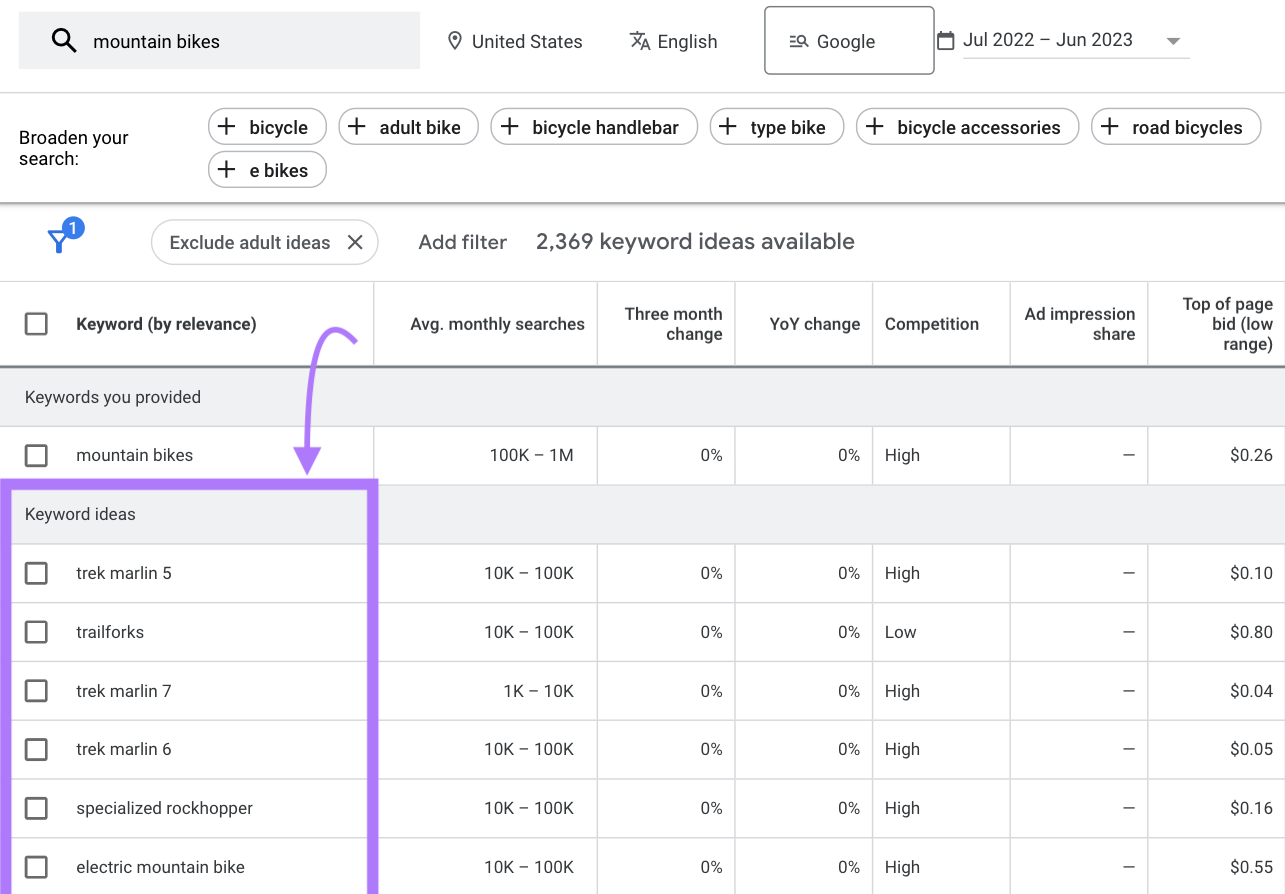This screenshot has height=894, width=1285.
Task: Add 'bicycle' to broaden search
Action: [268, 127]
